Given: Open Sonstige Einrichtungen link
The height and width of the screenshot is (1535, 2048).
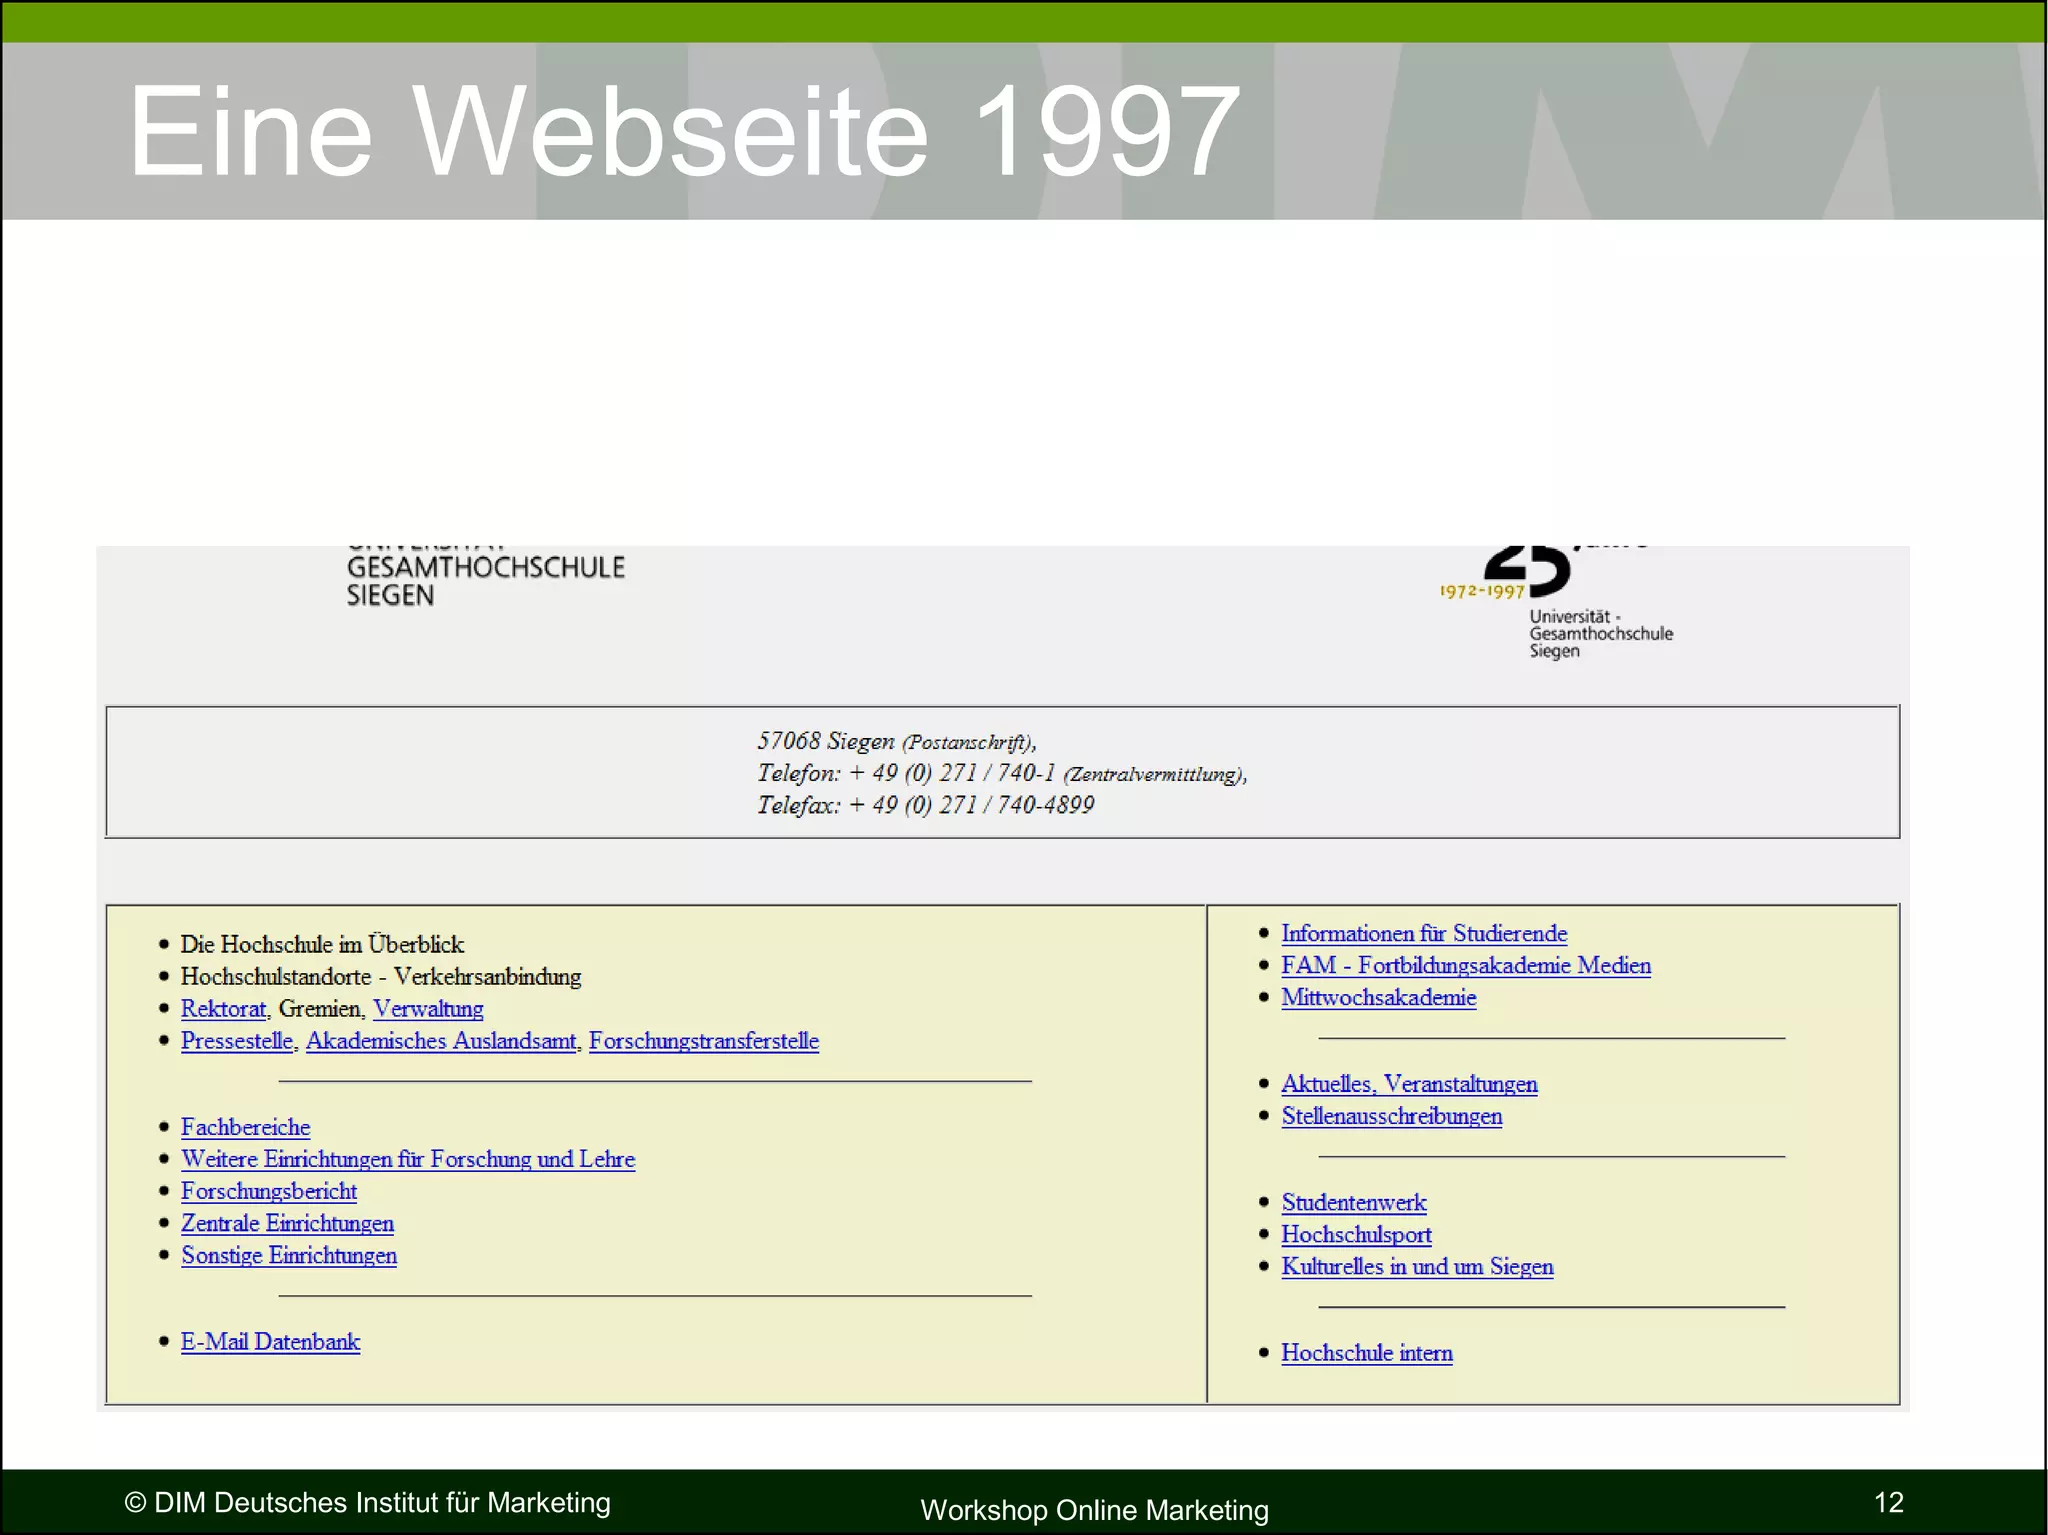Looking at the screenshot, I should [x=288, y=1255].
